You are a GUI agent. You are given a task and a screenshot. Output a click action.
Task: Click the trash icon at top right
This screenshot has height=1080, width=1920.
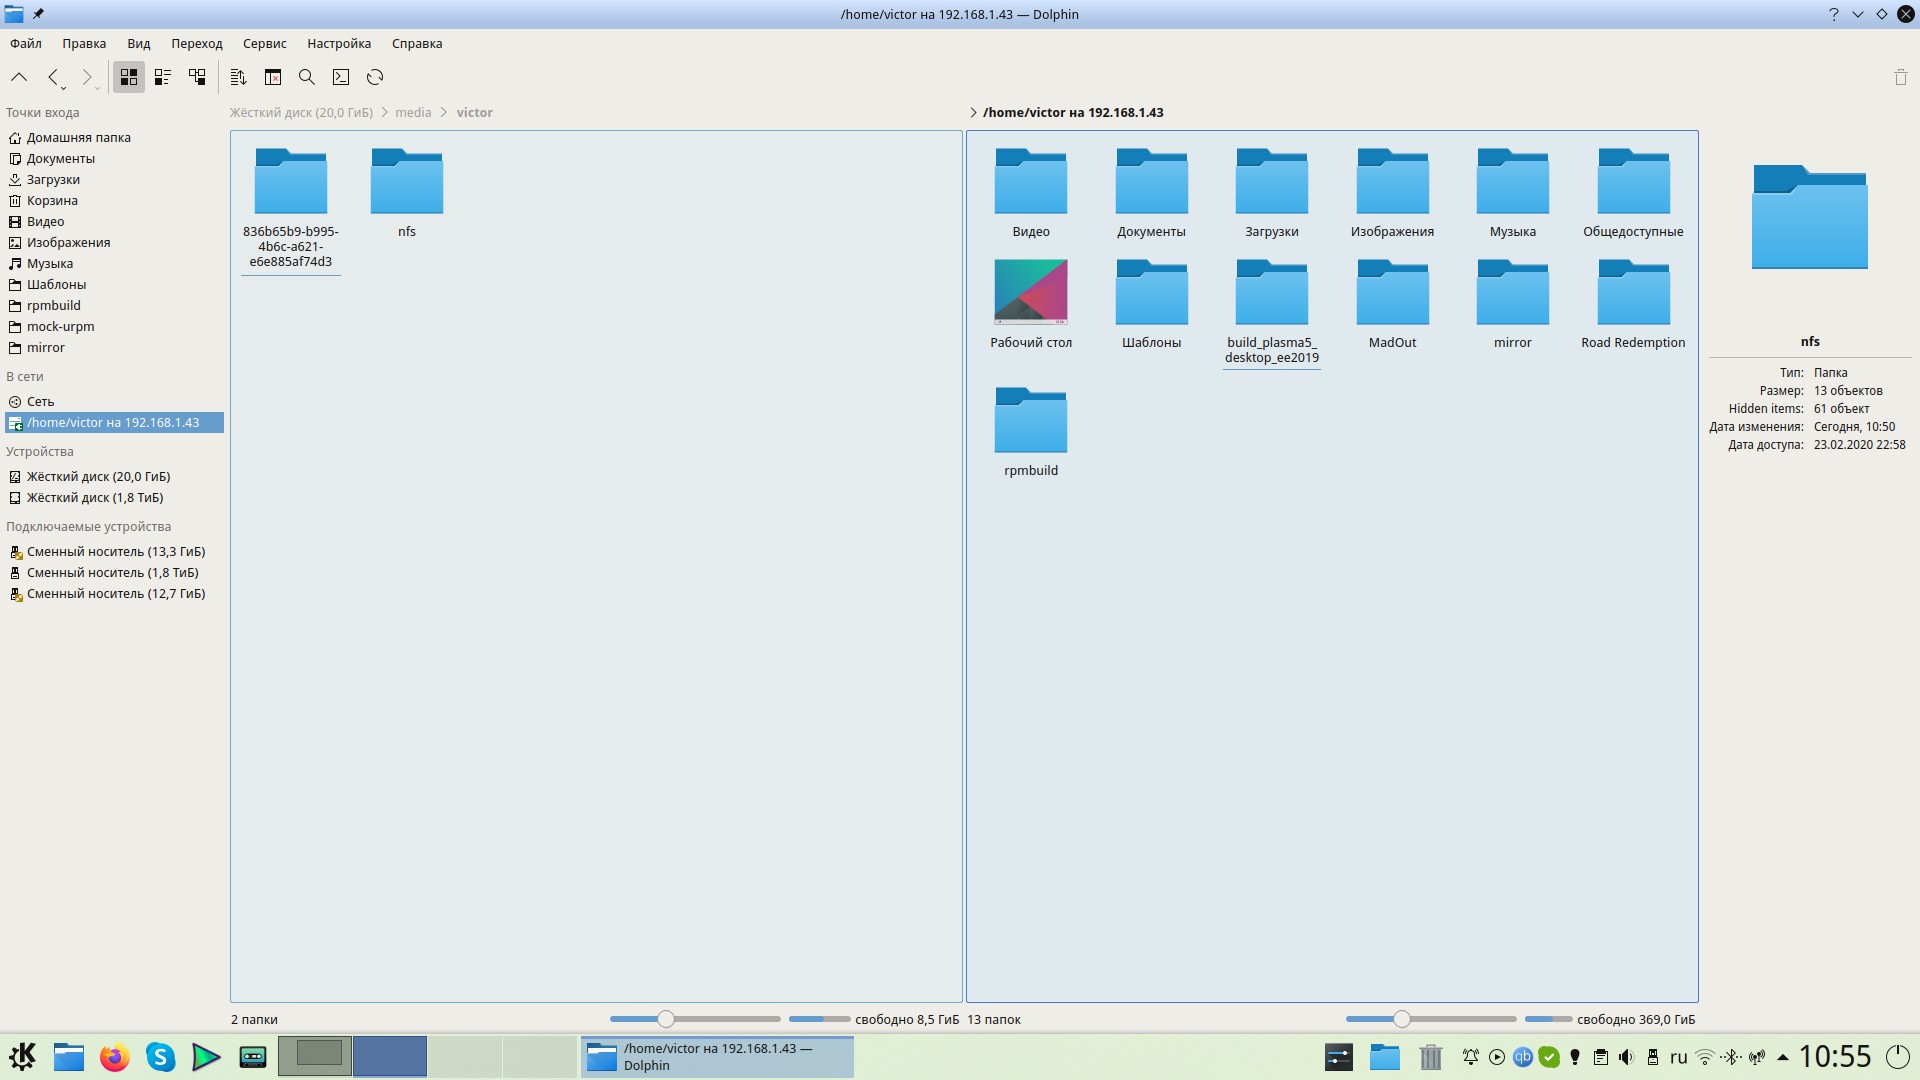[x=1900, y=77]
